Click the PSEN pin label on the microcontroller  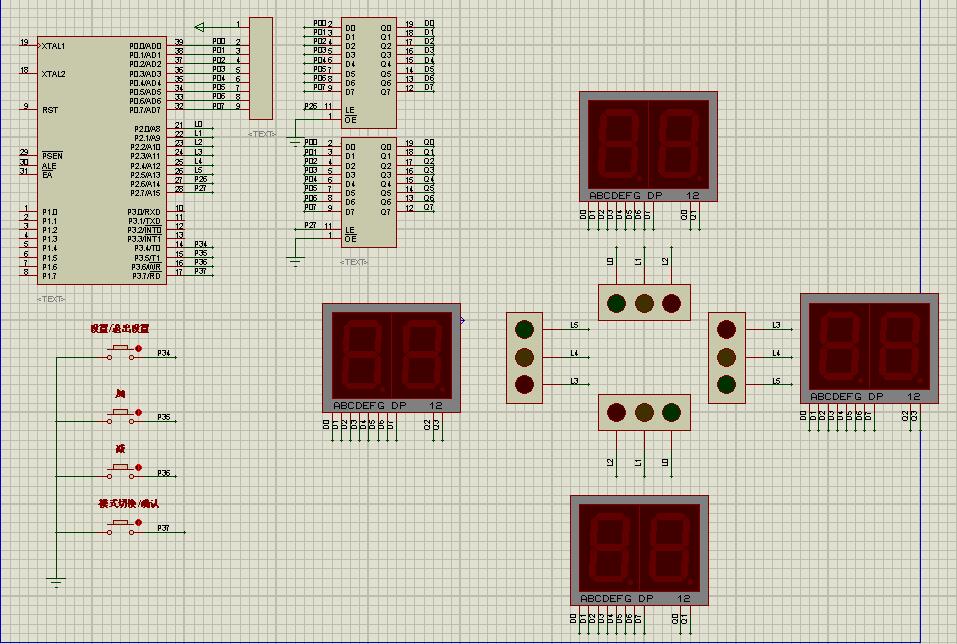click(52, 156)
